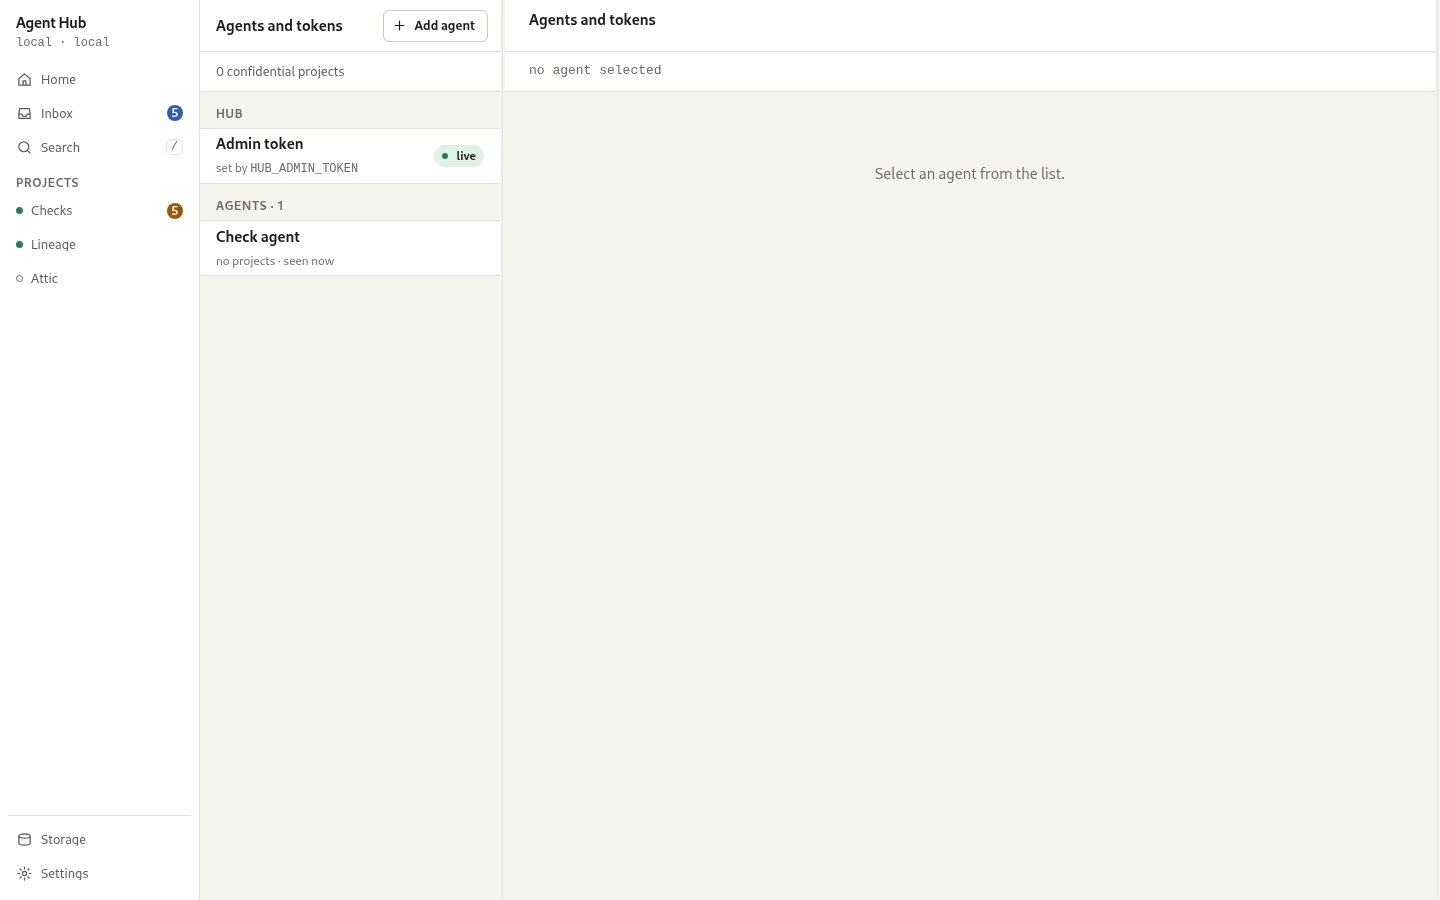1440x900 pixels.
Task: Open the Checks project
Action: 100,211
